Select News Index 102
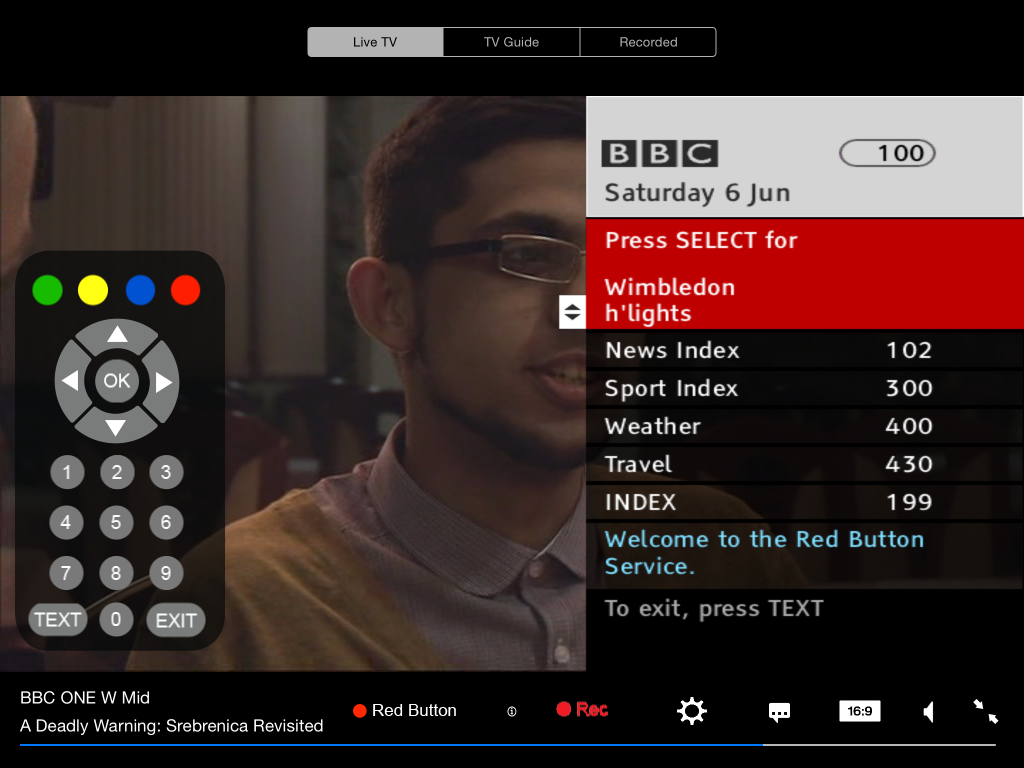Image resolution: width=1024 pixels, height=768 pixels. 805,350
